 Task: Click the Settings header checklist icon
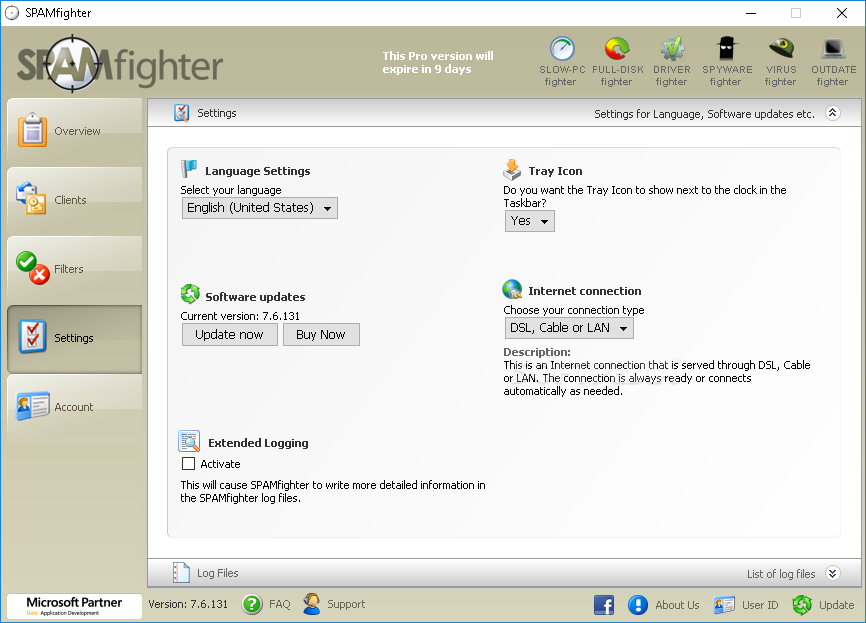182,113
